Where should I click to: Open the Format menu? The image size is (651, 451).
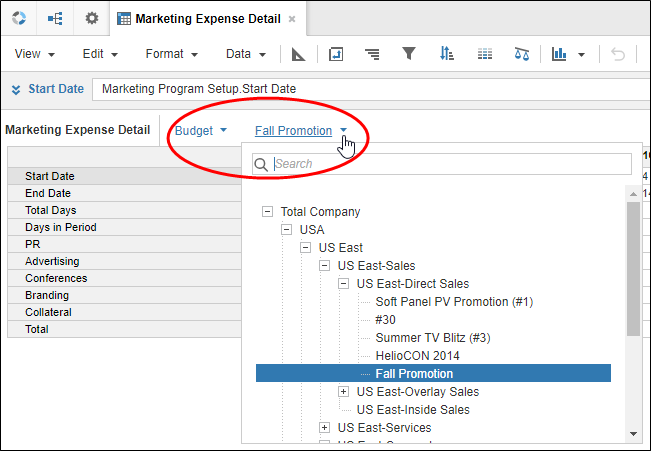(x=171, y=54)
